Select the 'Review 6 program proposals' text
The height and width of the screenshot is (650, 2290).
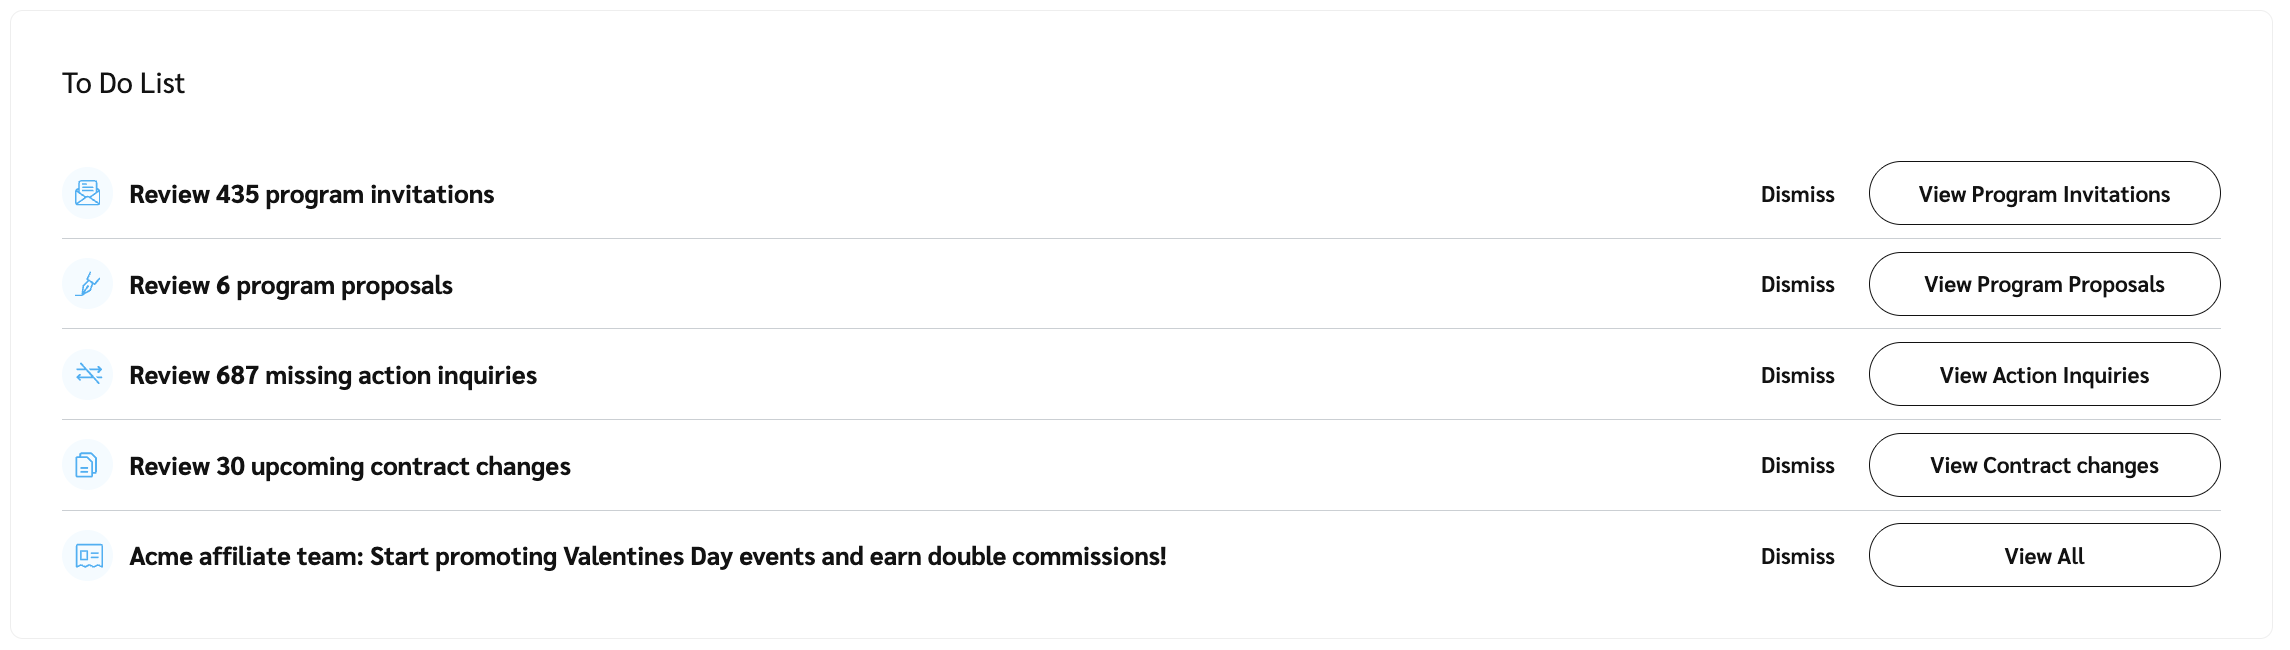(x=290, y=285)
